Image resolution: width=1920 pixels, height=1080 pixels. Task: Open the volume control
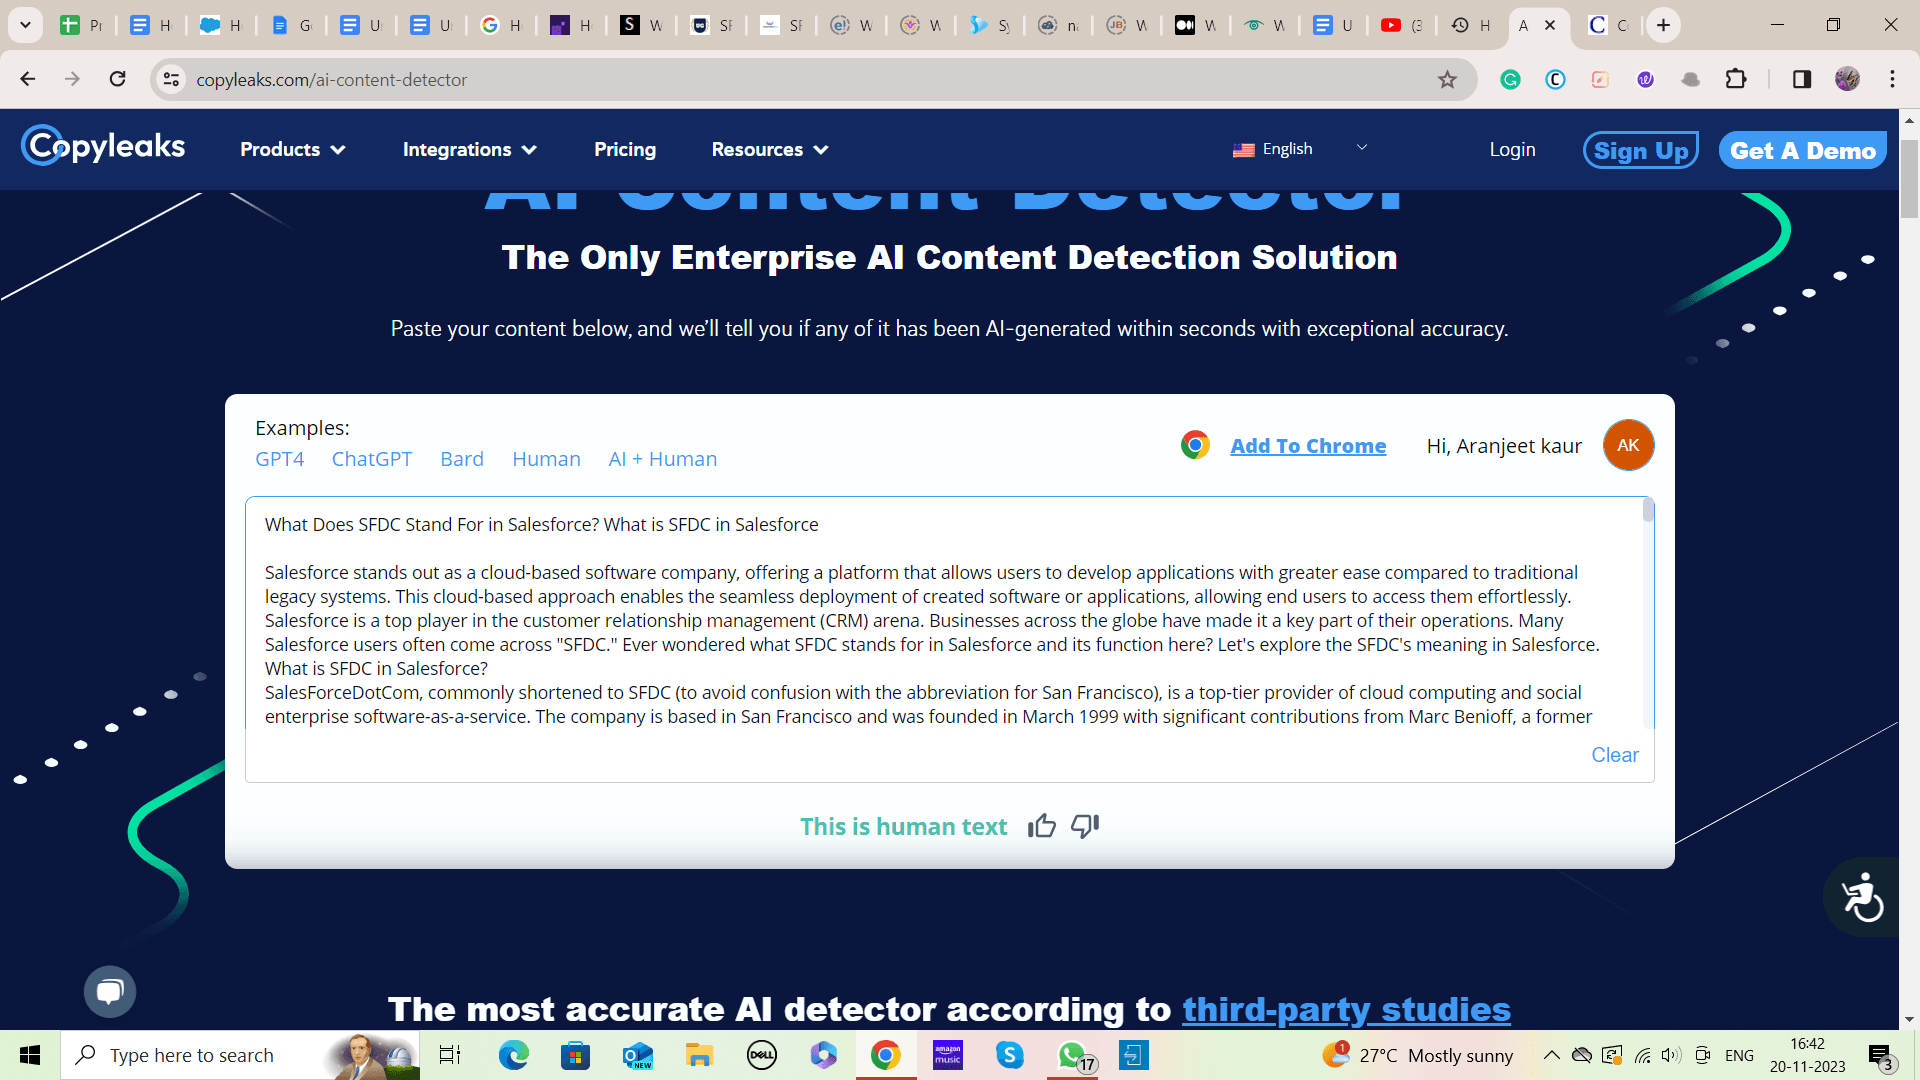pyautogui.click(x=1671, y=1055)
